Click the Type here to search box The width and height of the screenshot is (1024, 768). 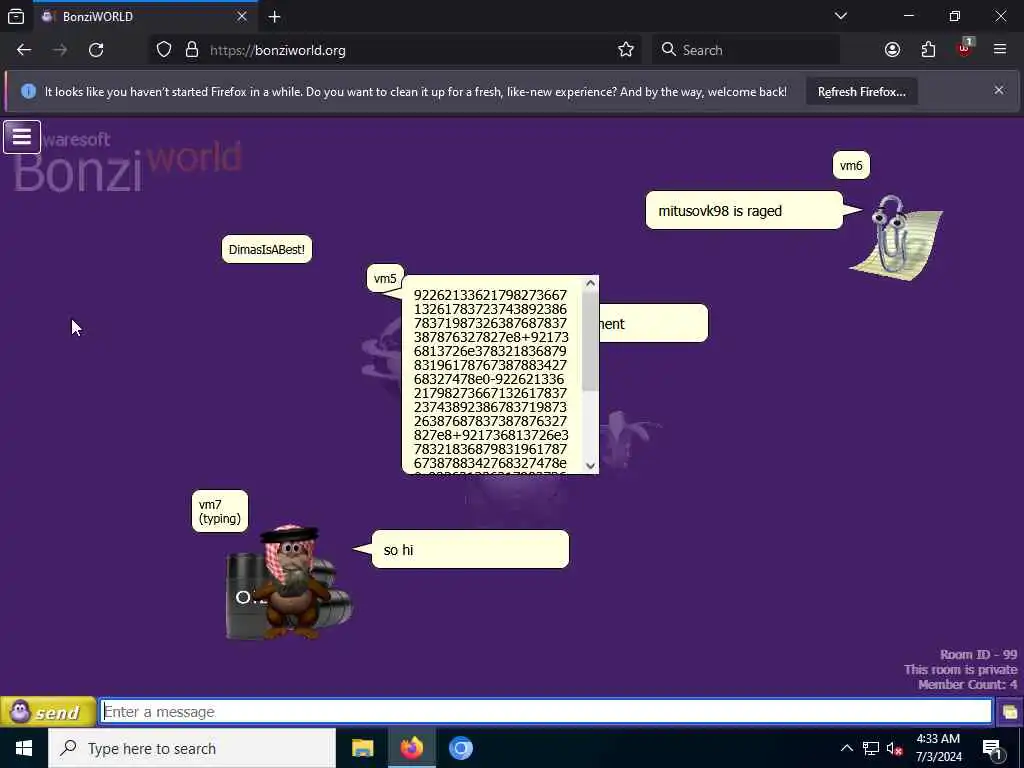coord(192,748)
